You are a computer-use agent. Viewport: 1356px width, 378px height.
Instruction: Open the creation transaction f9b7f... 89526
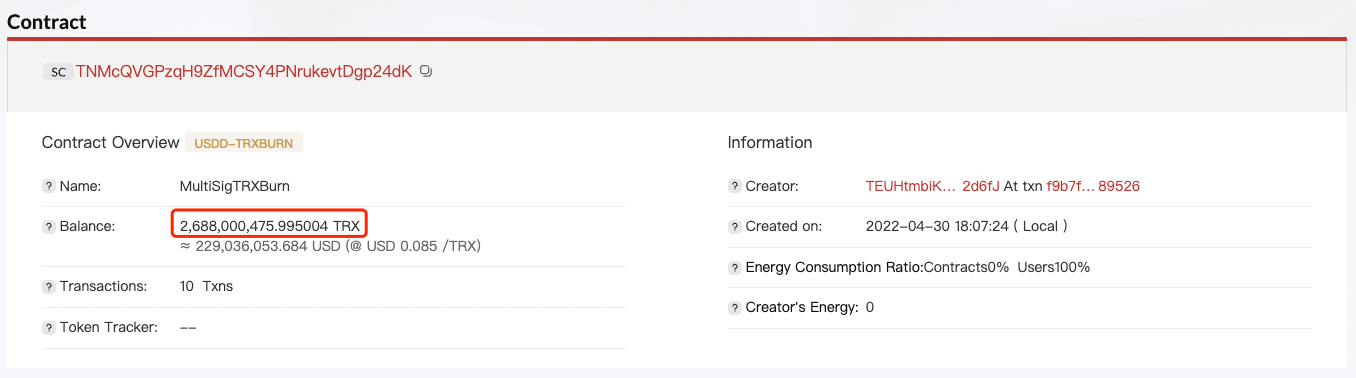pyautogui.click(x=1093, y=186)
